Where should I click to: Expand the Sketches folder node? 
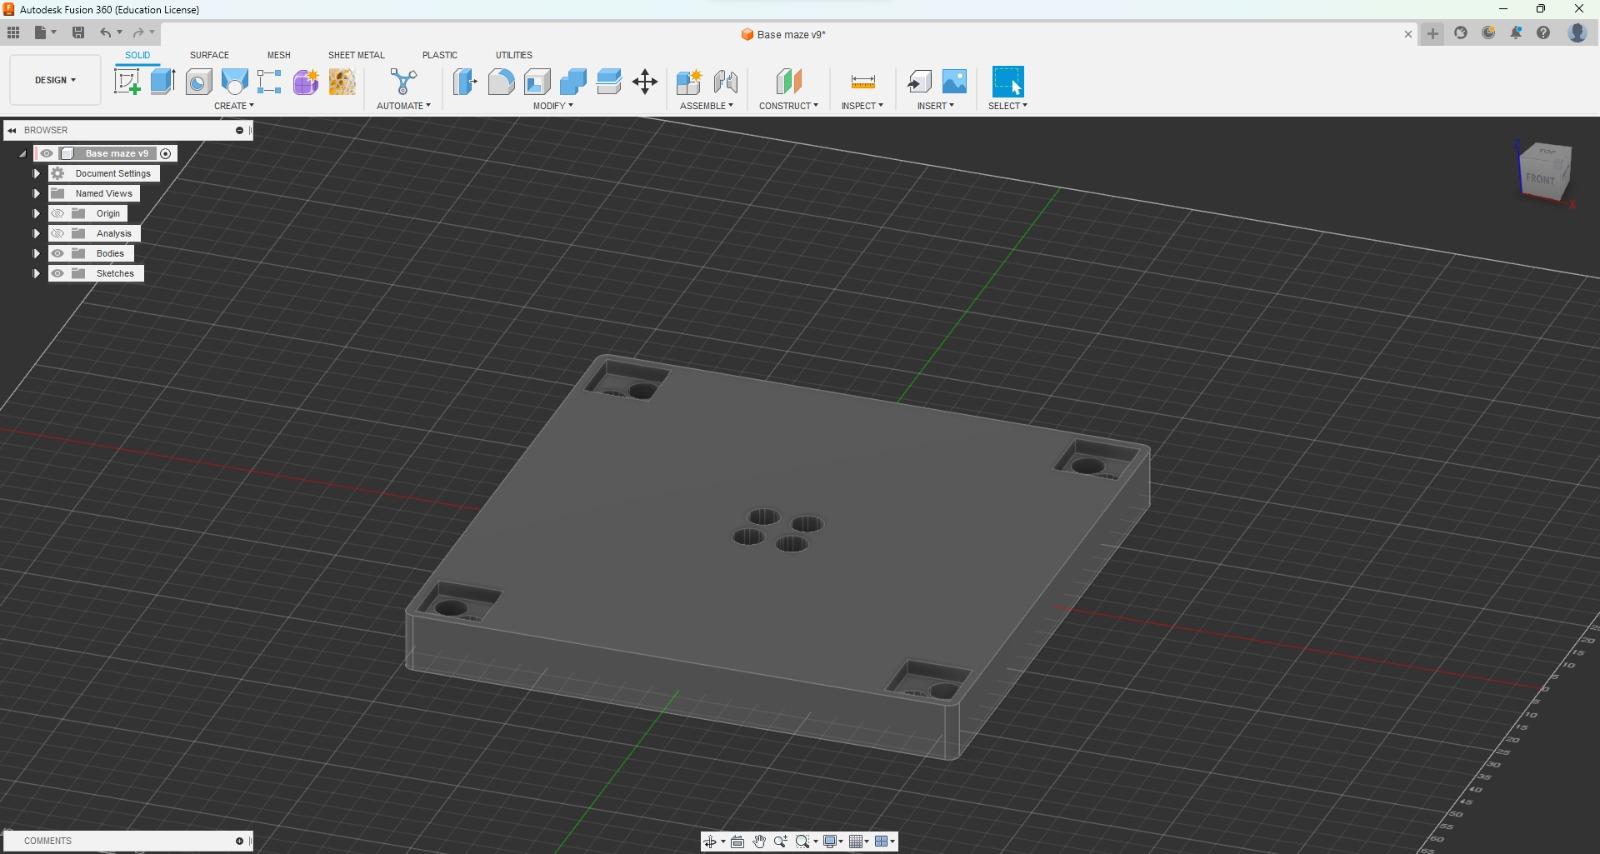click(x=37, y=273)
